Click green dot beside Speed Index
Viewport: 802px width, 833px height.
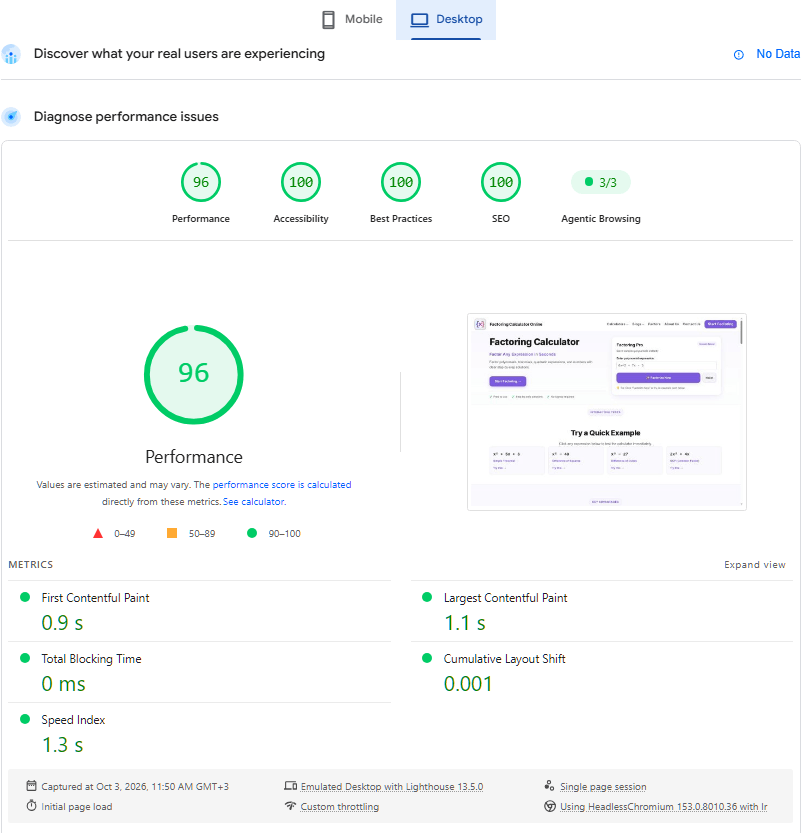click(x=25, y=719)
